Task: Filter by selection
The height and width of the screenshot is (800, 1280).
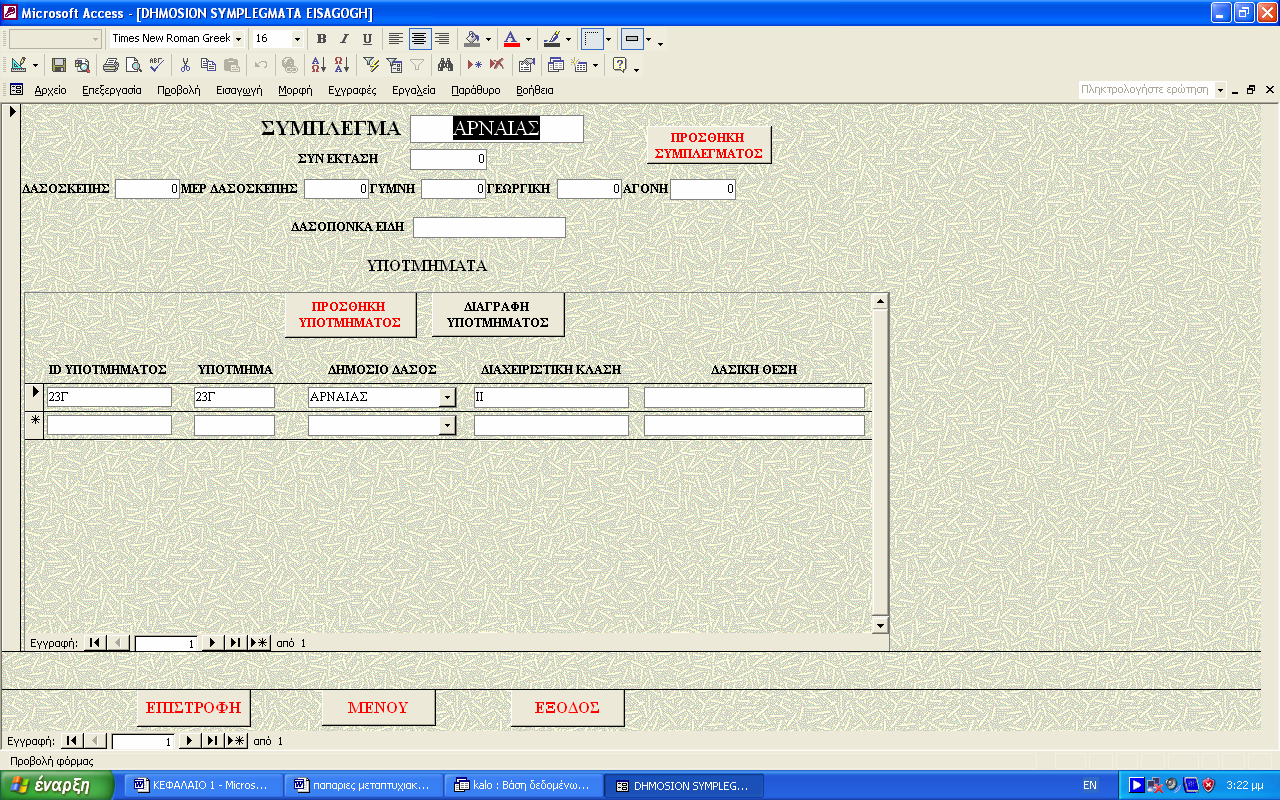Action: (371, 65)
